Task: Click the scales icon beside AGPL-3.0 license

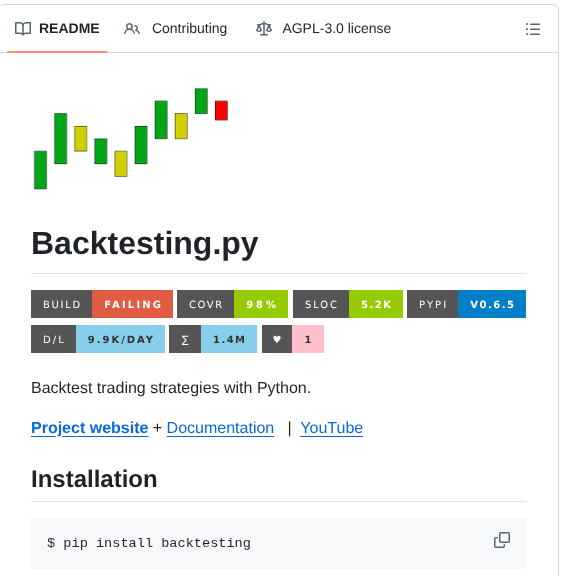Action: 264,29
